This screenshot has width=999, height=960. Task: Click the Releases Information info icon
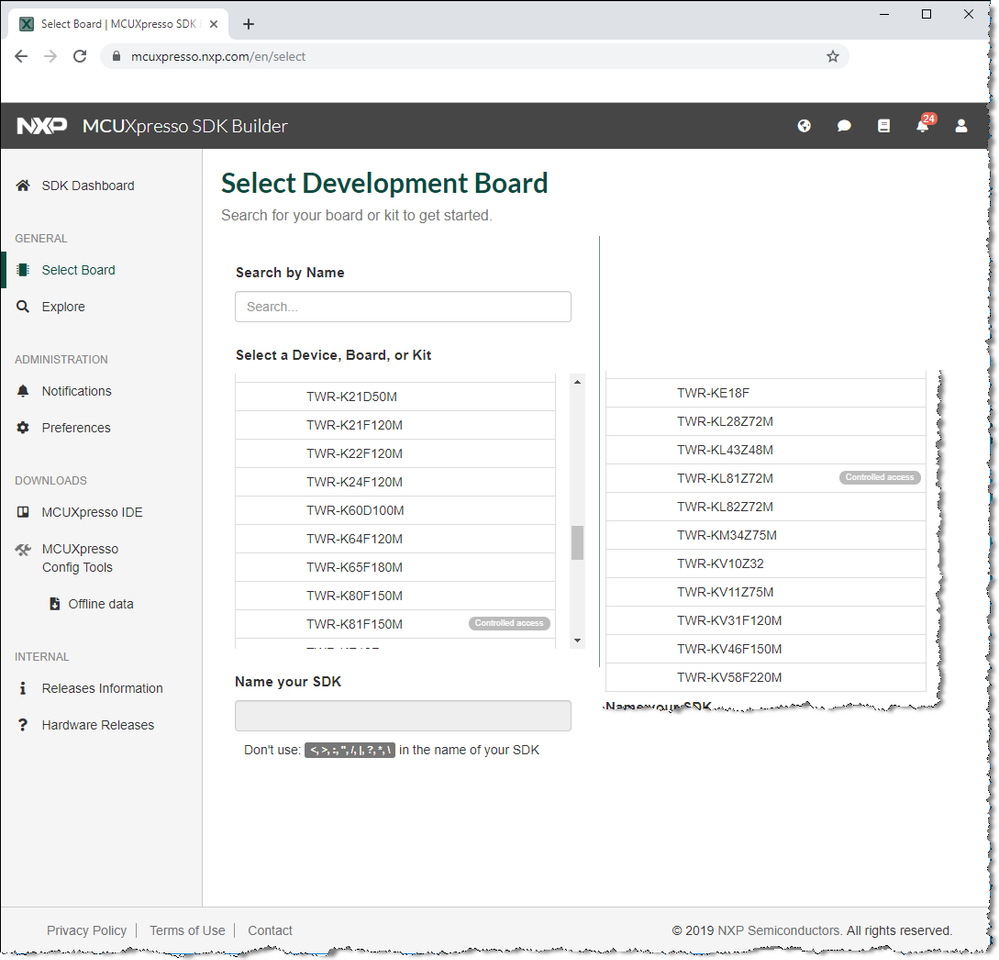coord(23,689)
